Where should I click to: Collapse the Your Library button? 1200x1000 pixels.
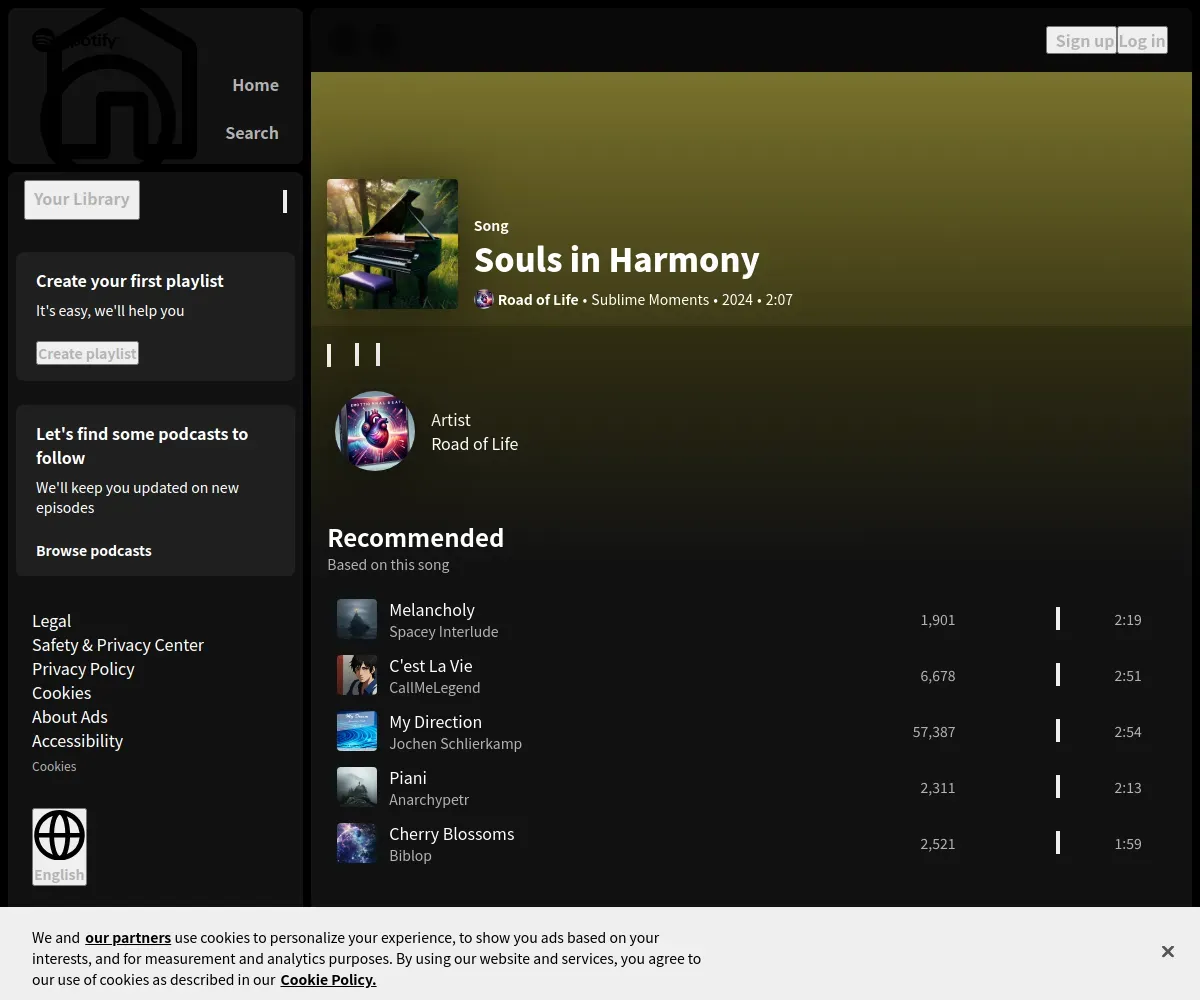pyautogui.click(x=82, y=199)
